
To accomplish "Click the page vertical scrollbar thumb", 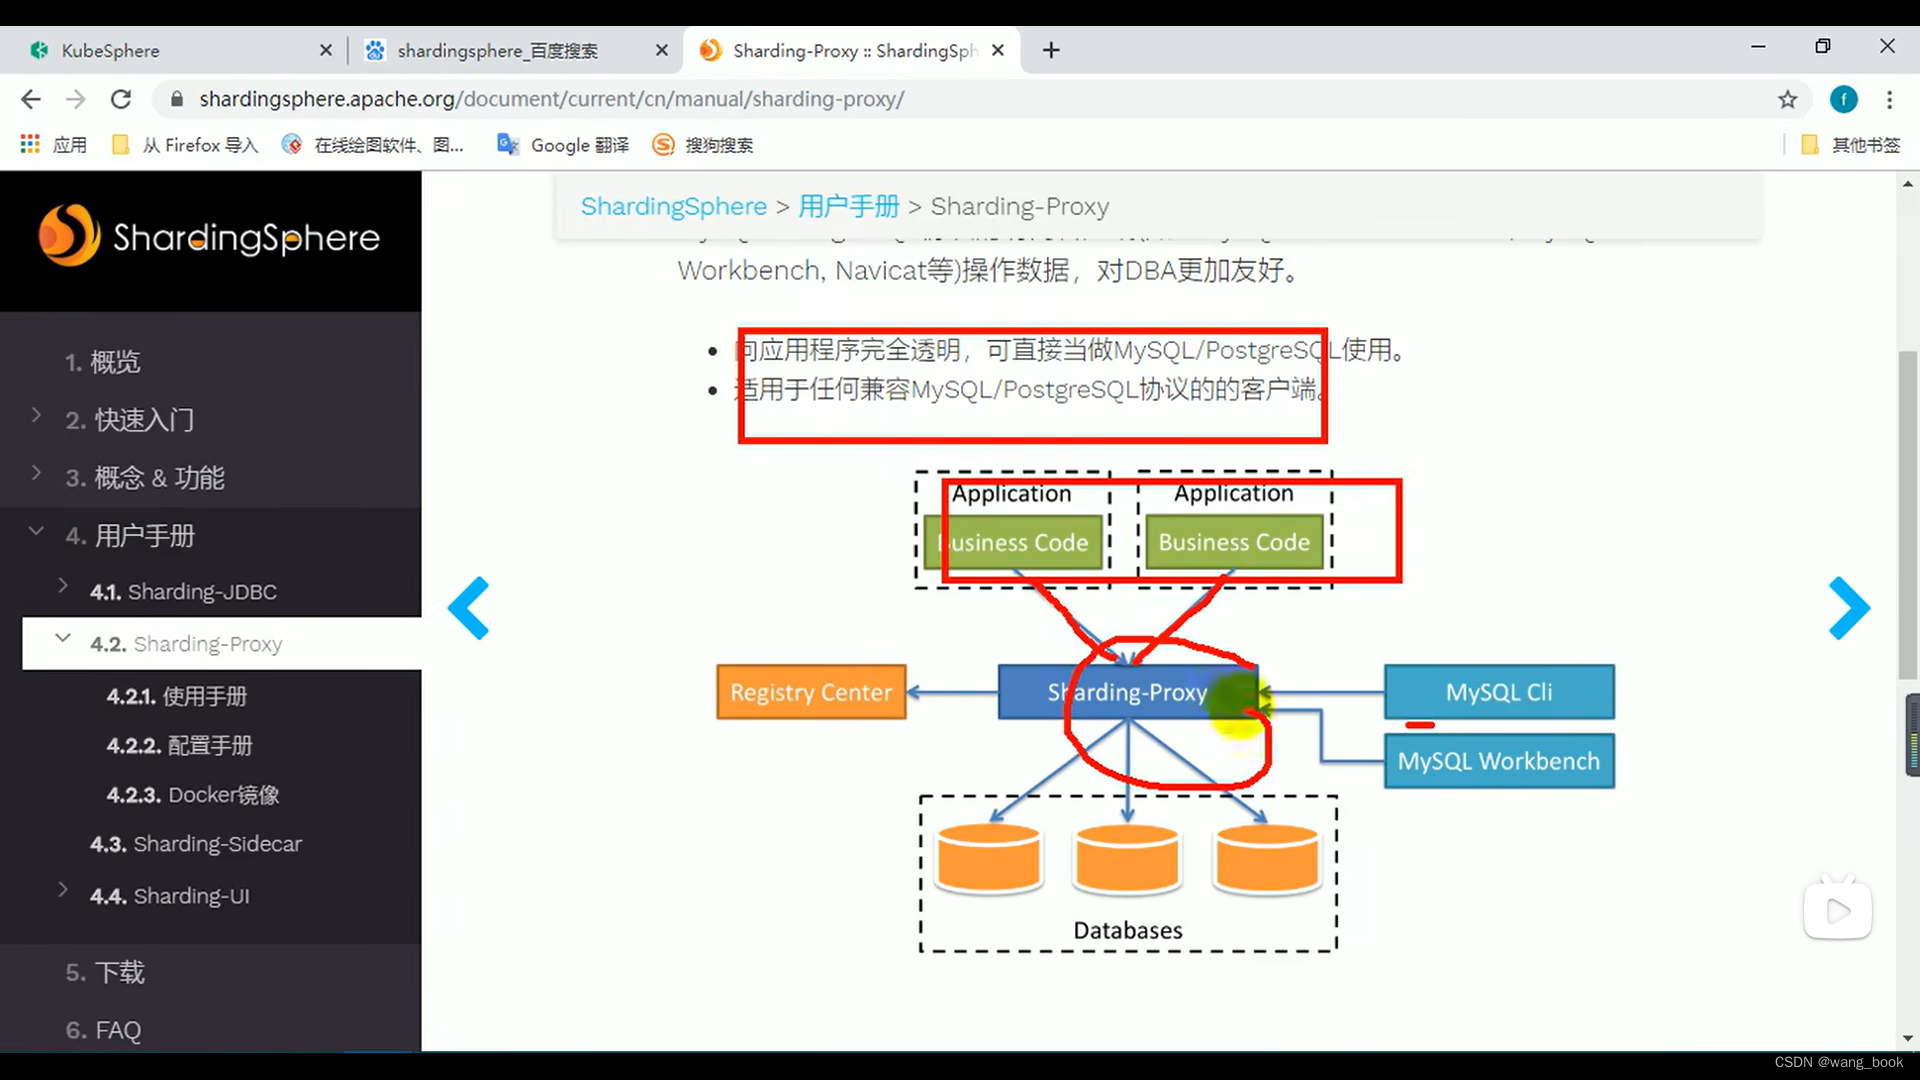I will (x=1908, y=515).
